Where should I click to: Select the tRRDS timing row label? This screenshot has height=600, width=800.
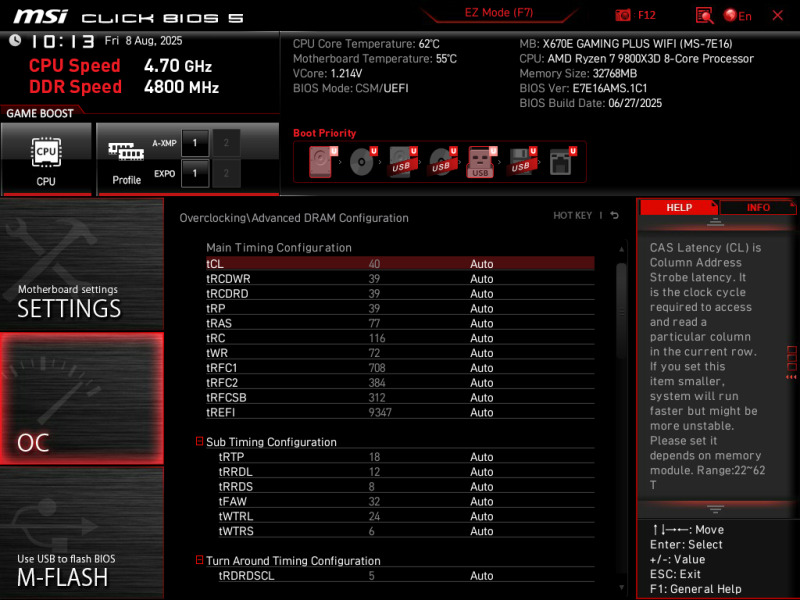[236, 486]
